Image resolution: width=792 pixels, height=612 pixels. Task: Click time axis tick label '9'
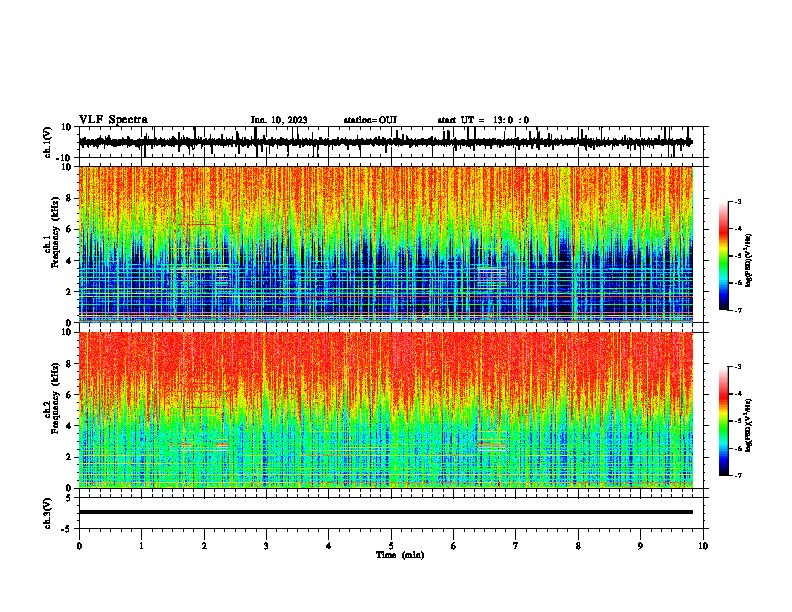(640, 546)
